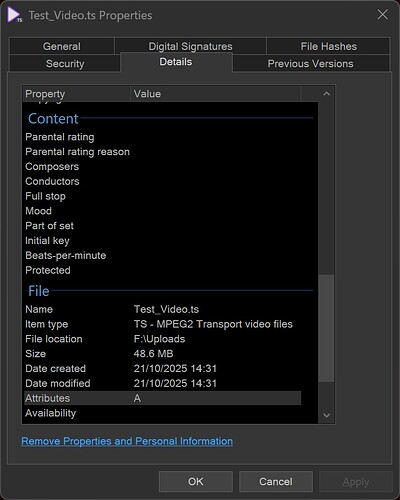Dismiss dialog with the Cancel button
400x500 pixels.
(x=276, y=482)
